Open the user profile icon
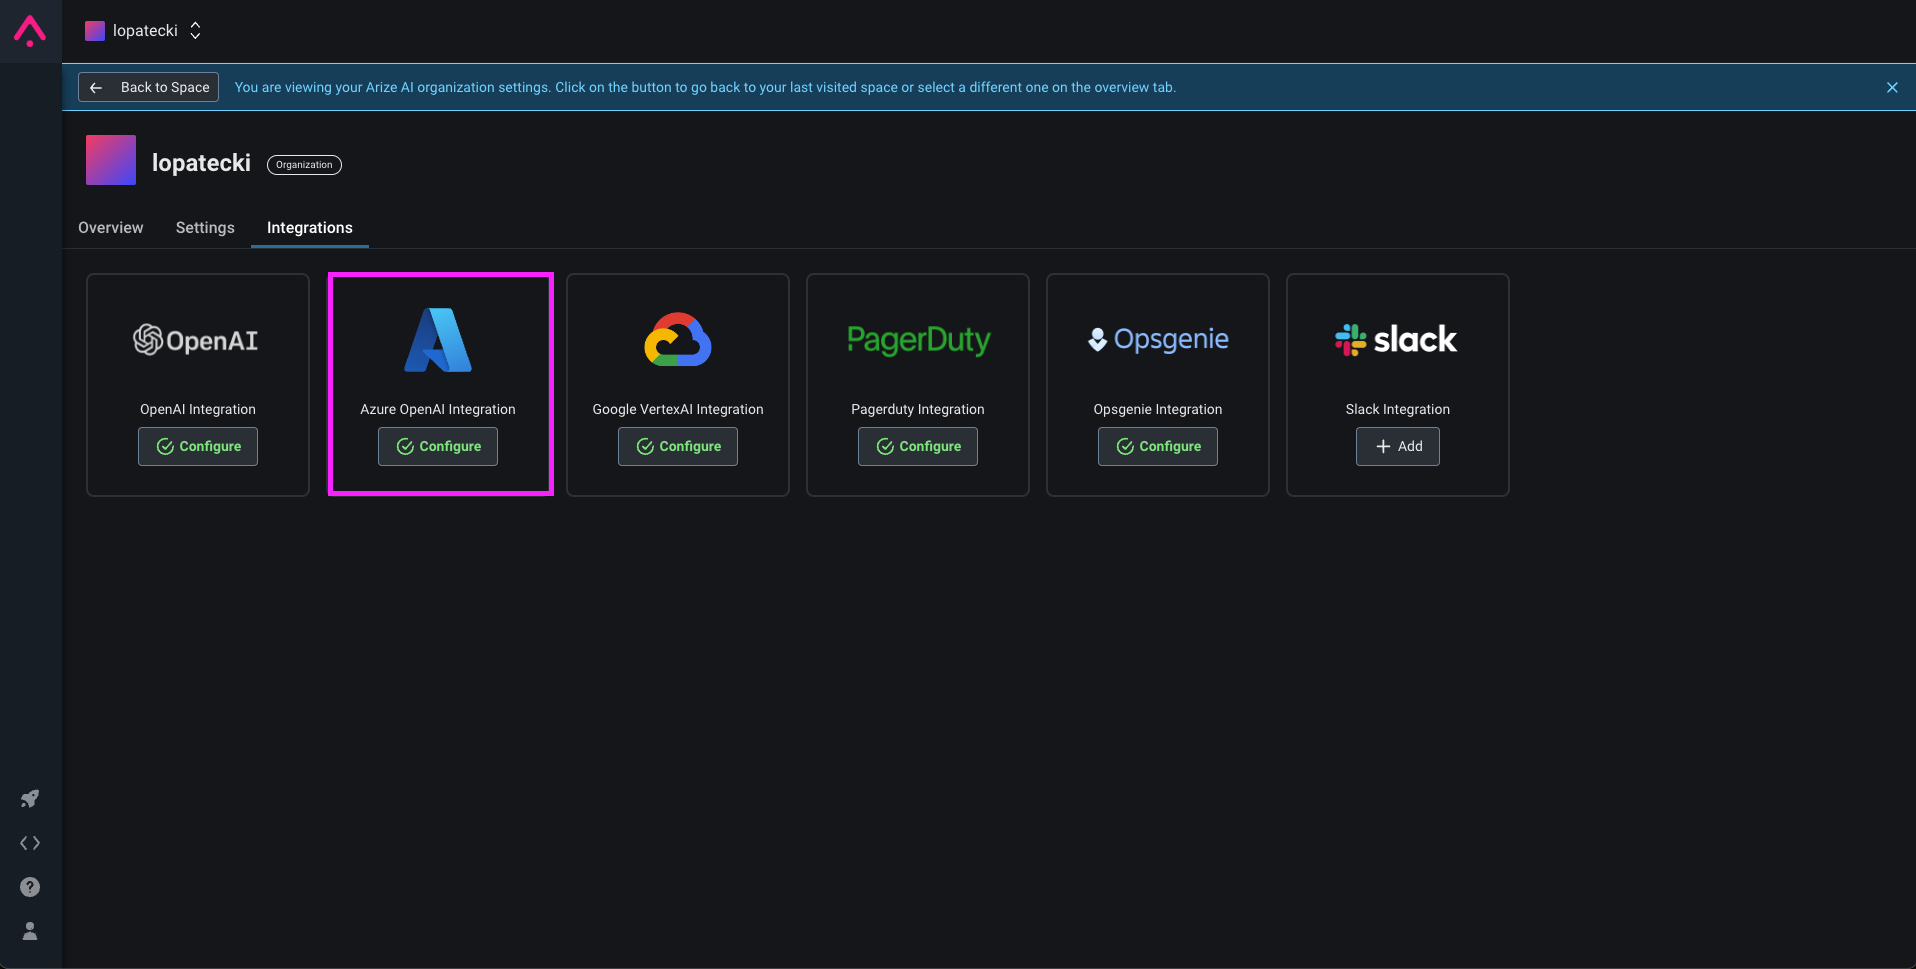Screen dimensions: 1916x969 click(30, 931)
